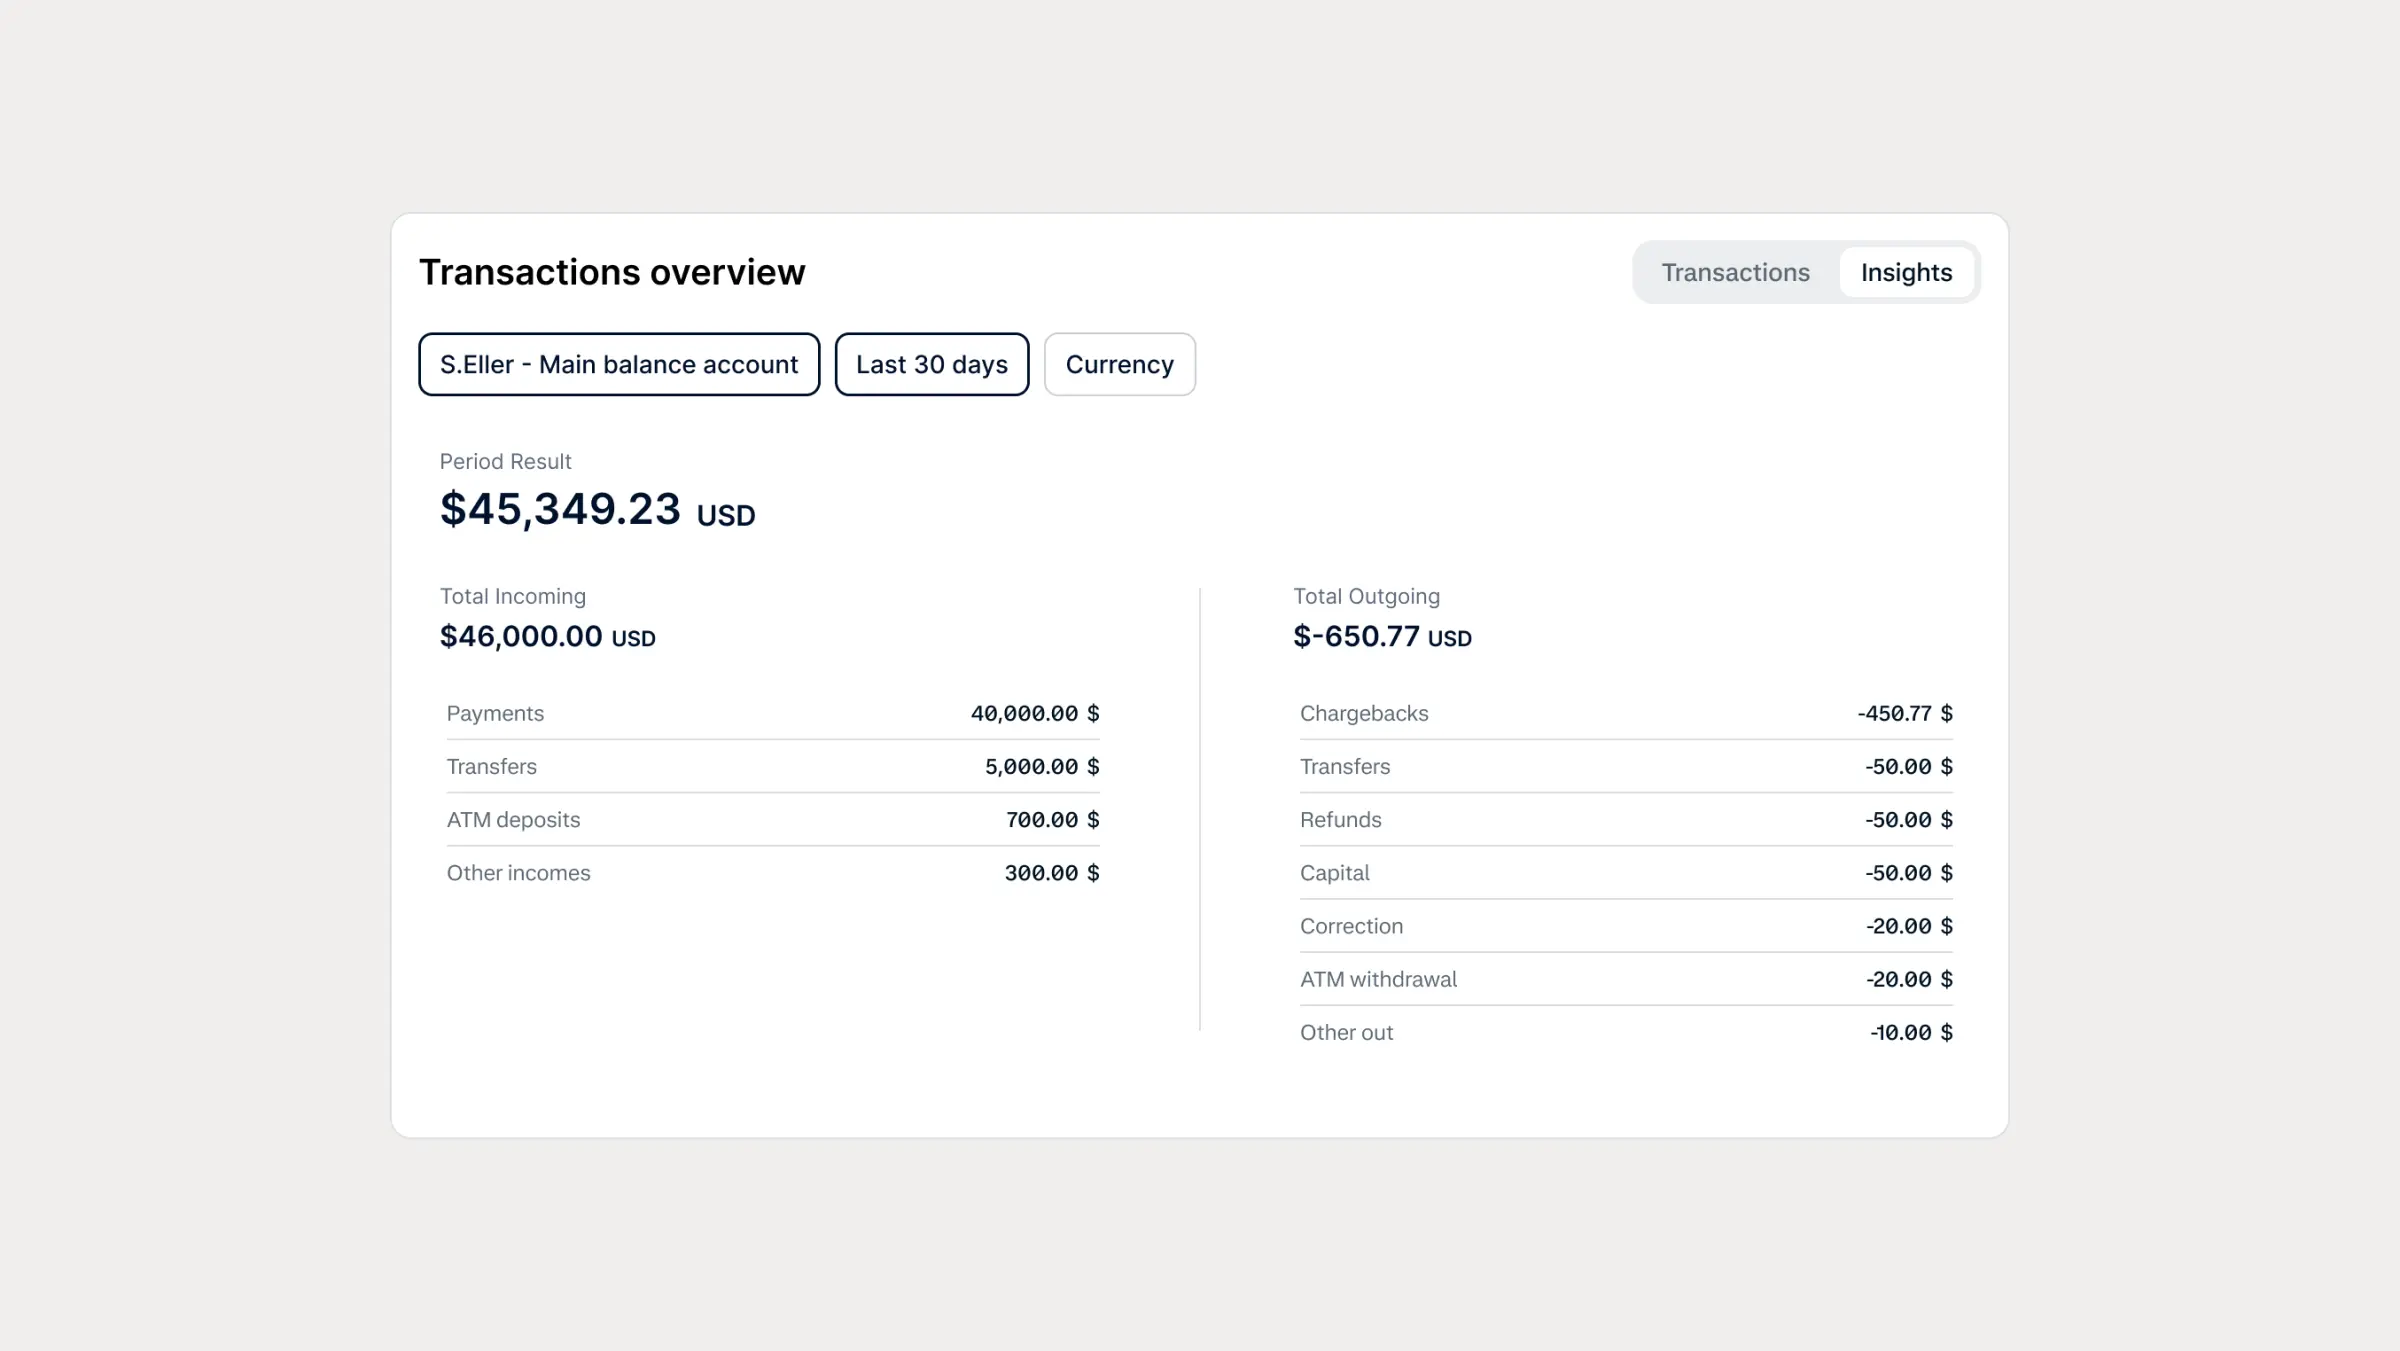
Task: Select the Capital outgoing row
Action: point(1625,872)
